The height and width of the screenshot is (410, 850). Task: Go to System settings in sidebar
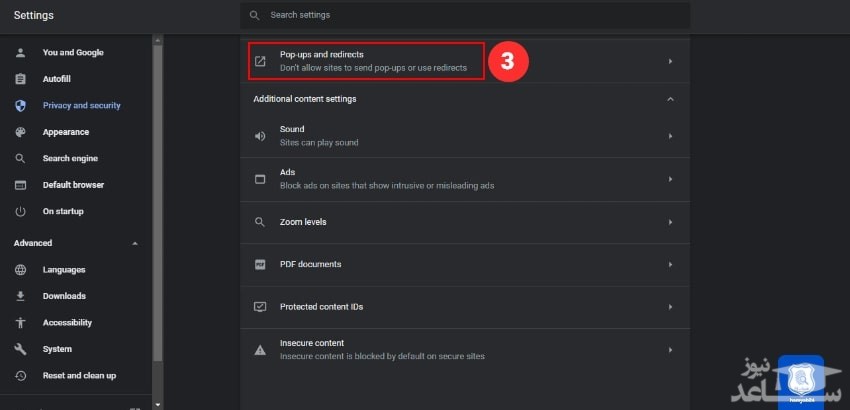click(x=57, y=349)
